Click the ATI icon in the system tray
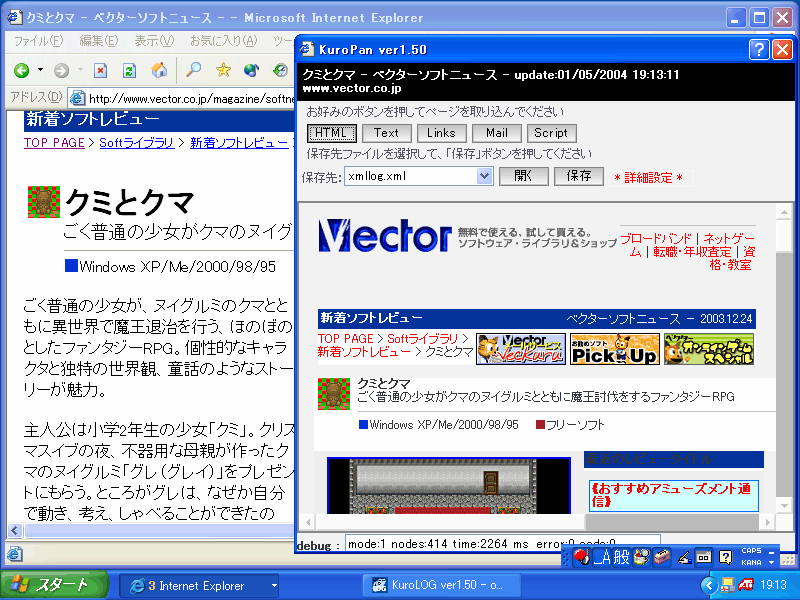 (x=745, y=585)
